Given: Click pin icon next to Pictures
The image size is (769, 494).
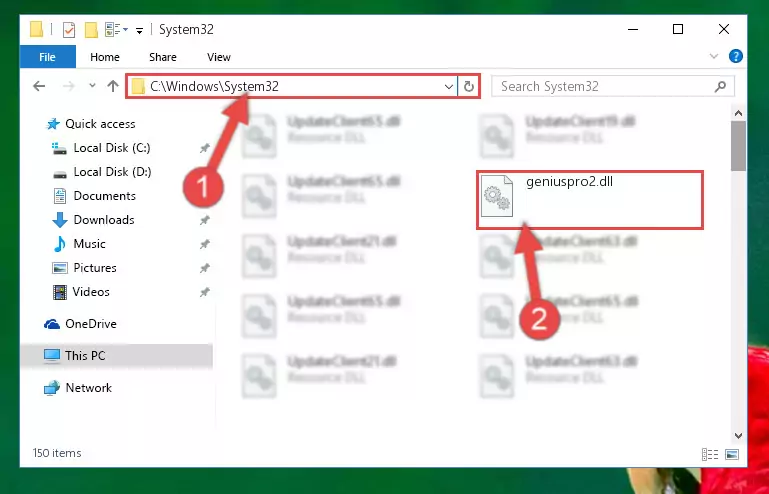Looking at the screenshot, I should point(205,268).
